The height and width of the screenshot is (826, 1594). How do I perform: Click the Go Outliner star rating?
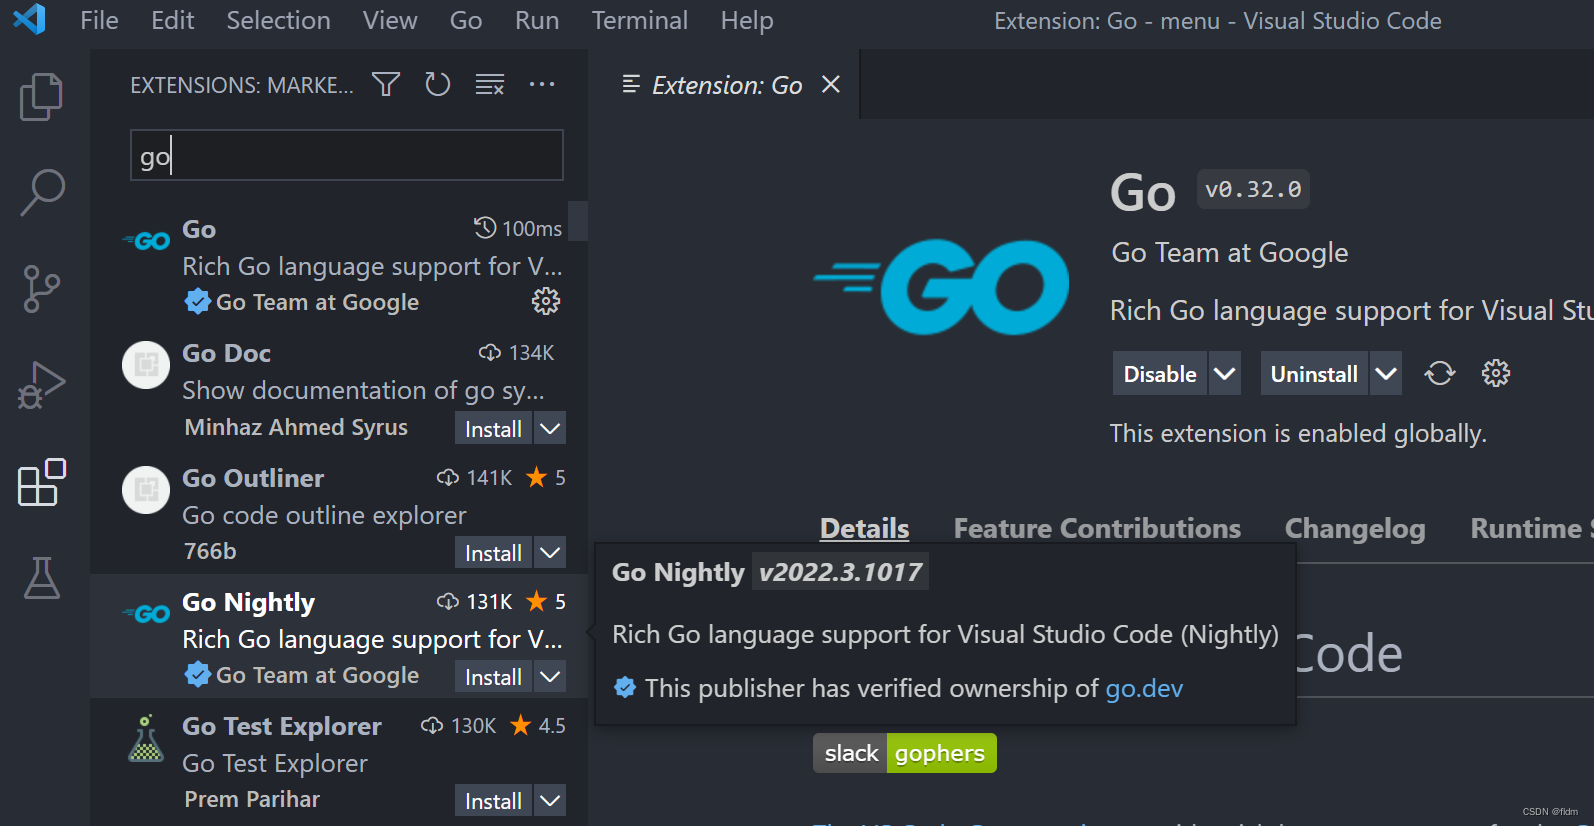tap(546, 478)
